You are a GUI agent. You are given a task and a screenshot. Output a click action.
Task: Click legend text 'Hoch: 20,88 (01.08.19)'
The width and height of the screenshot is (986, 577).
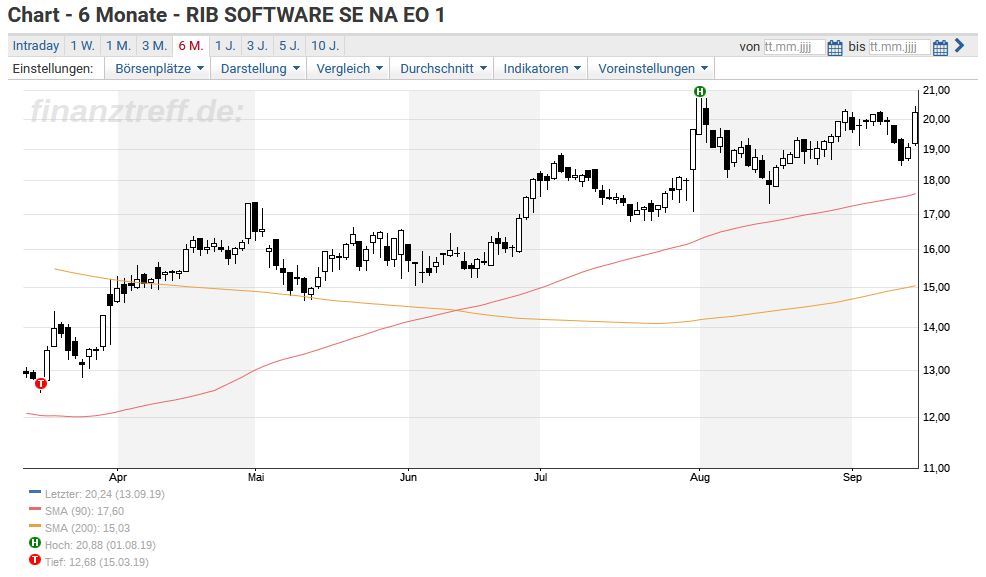pyautogui.click(x=100, y=545)
